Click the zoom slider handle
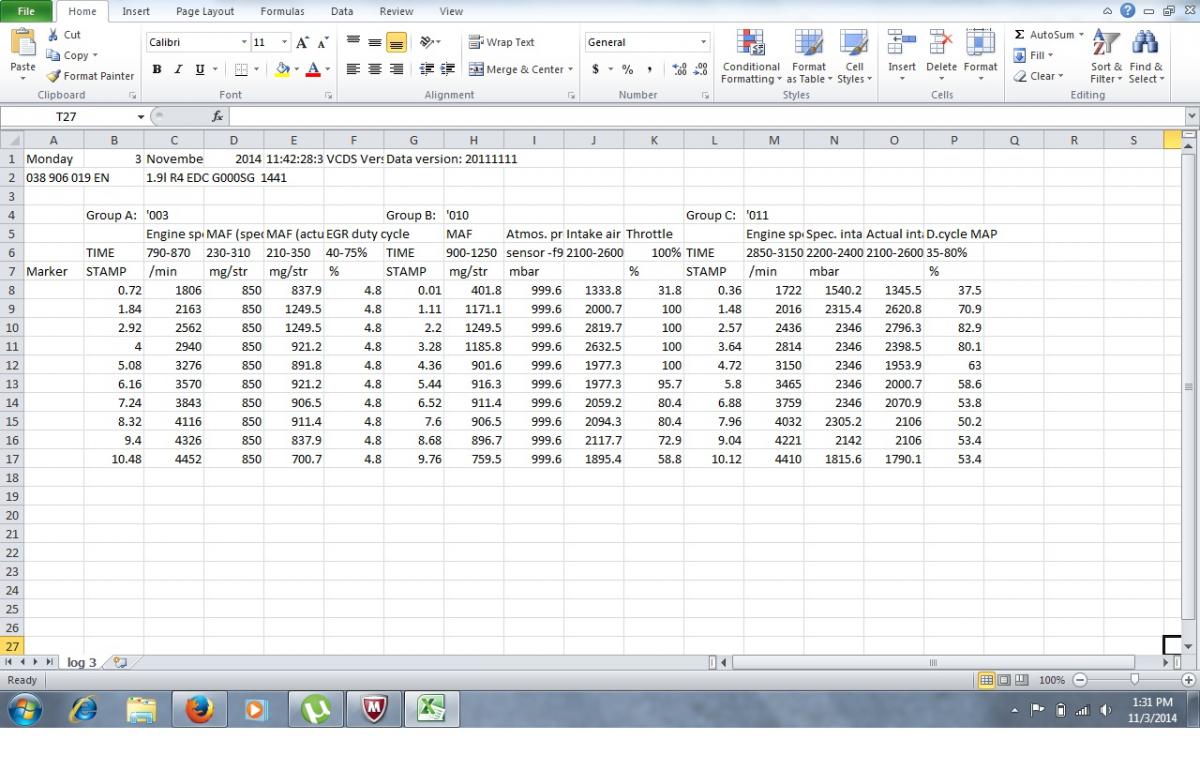This screenshot has width=1200, height=770. pyautogui.click(x=1134, y=680)
